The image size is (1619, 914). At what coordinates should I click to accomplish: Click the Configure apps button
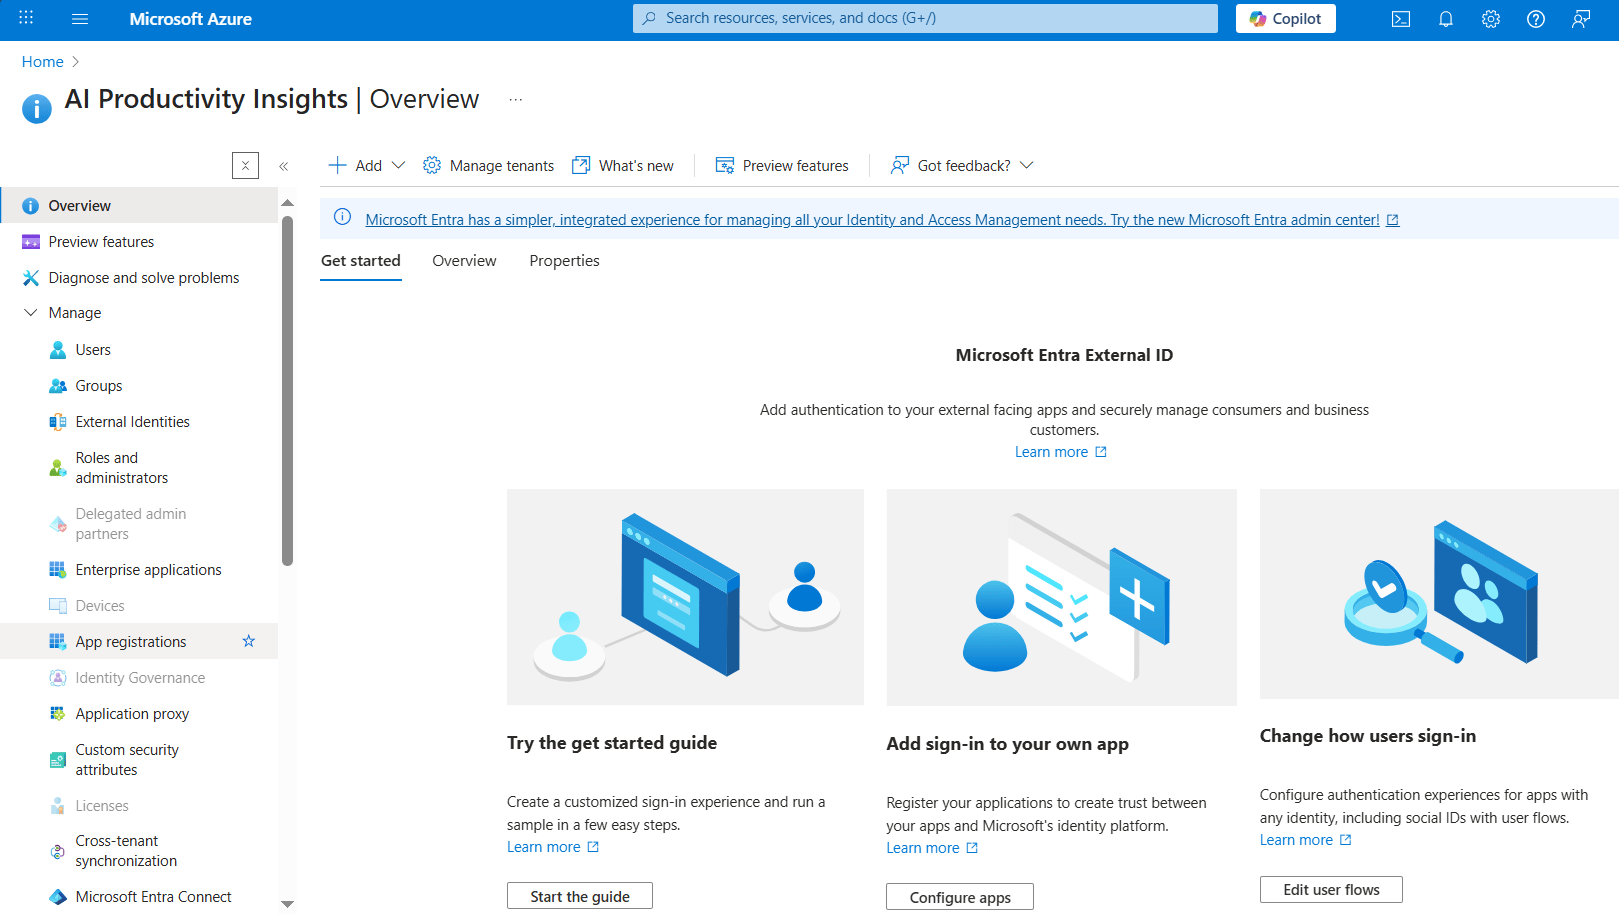point(960,897)
